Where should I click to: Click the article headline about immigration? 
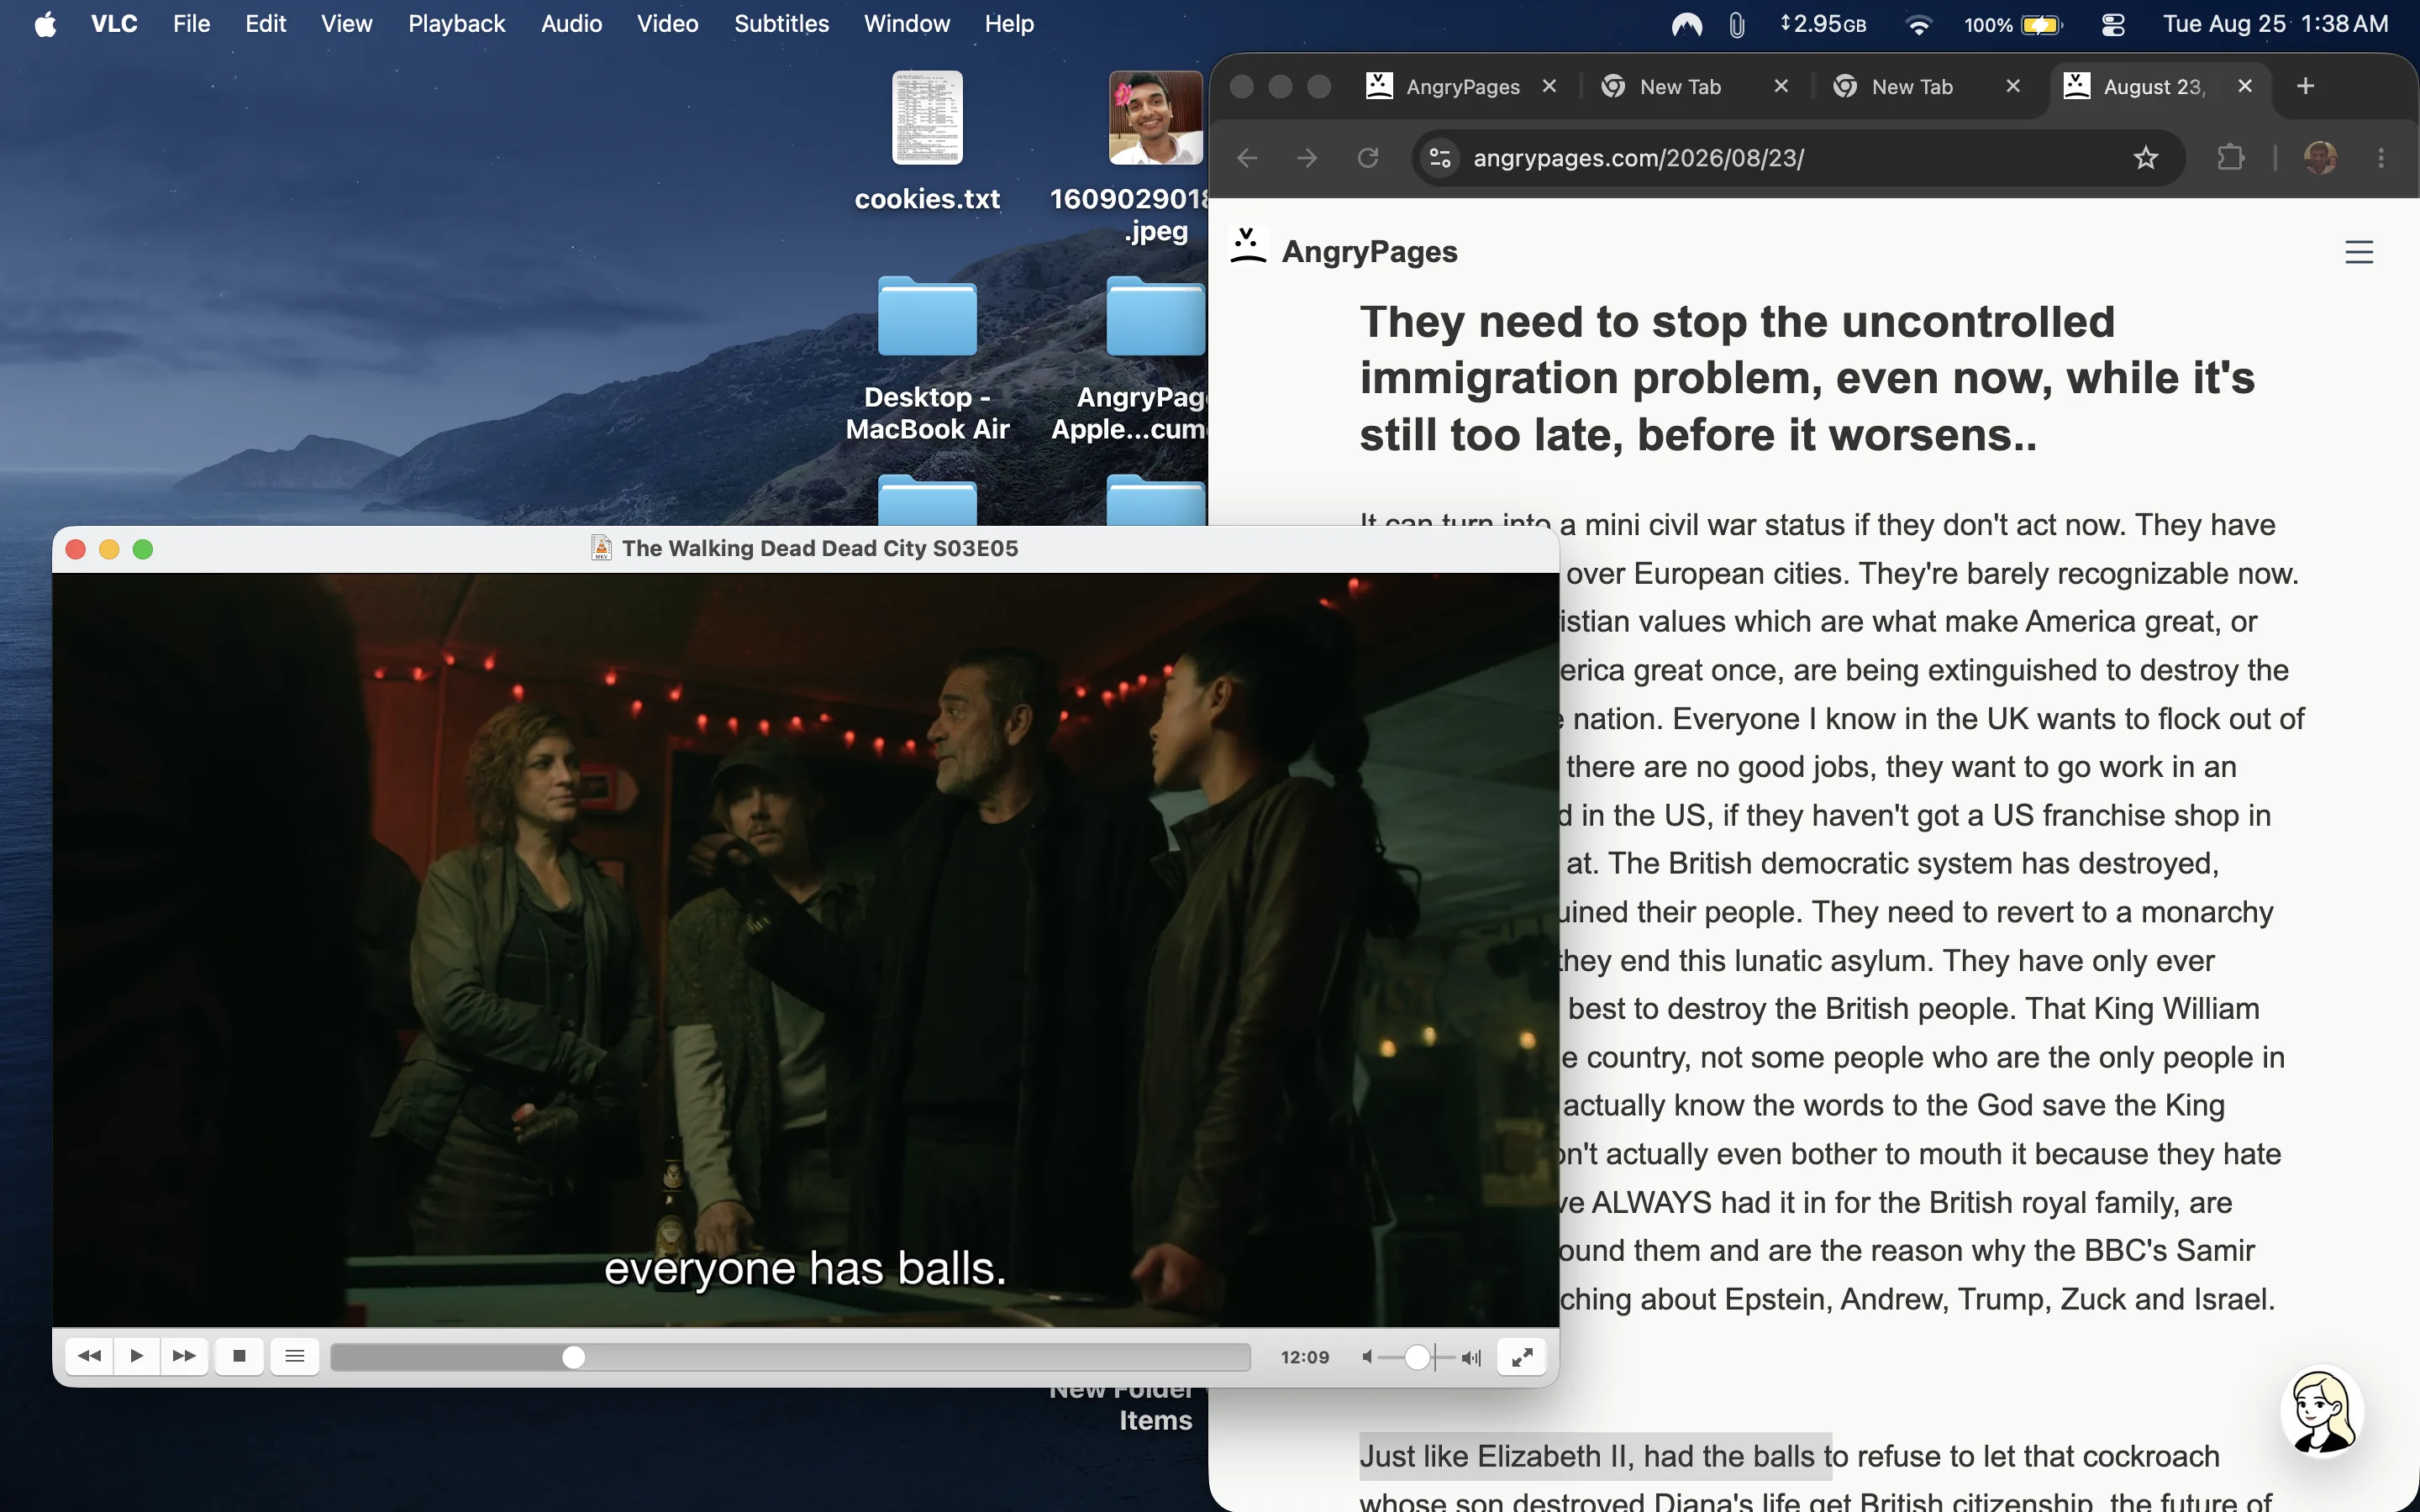tap(1807, 378)
